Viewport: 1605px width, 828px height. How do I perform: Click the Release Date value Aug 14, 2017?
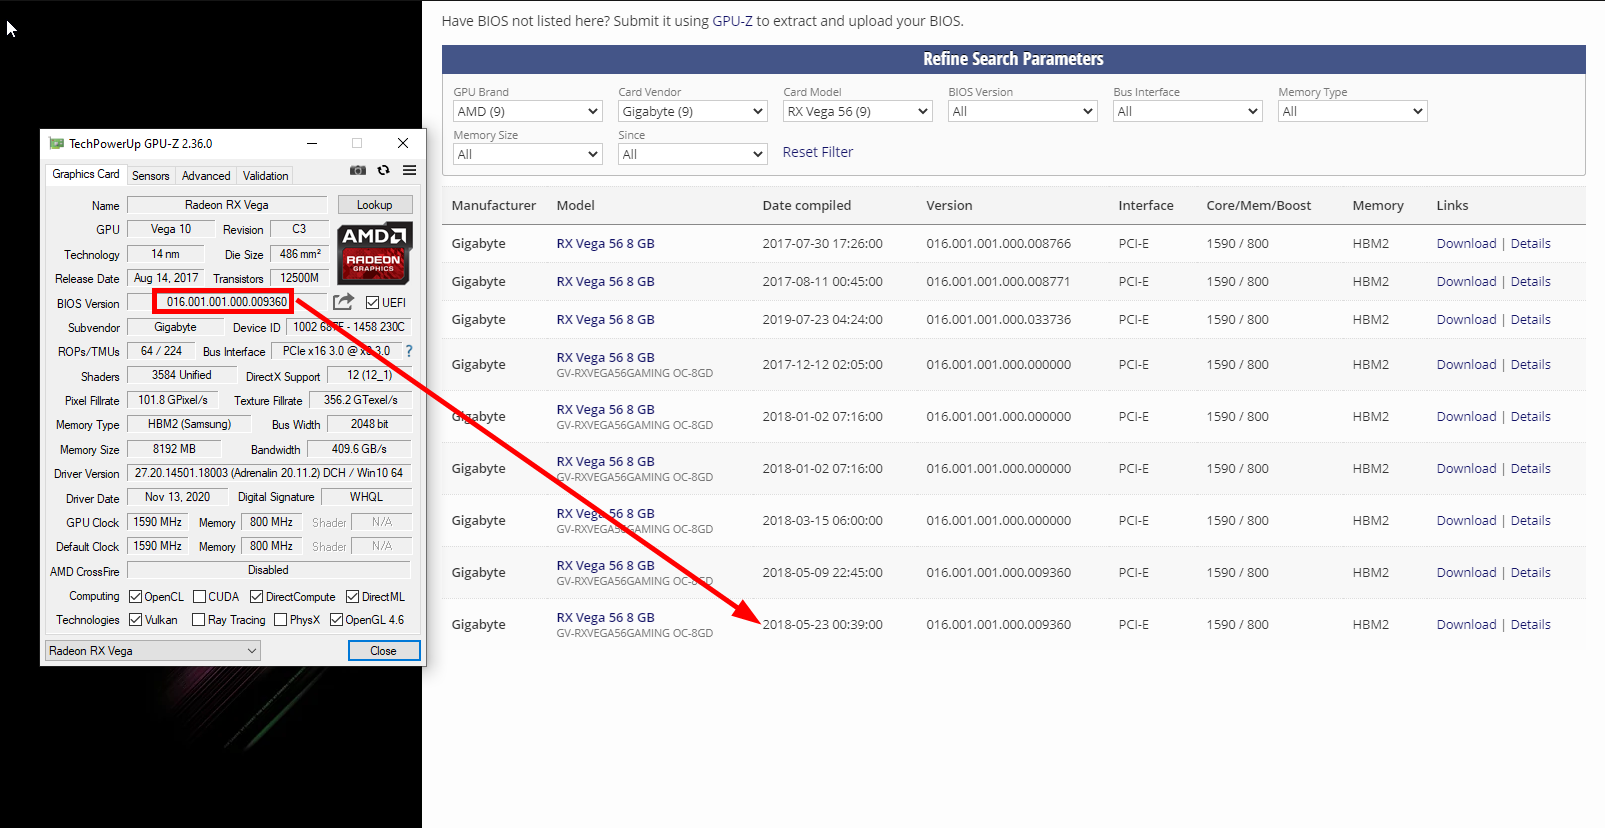(x=166, y=278)
